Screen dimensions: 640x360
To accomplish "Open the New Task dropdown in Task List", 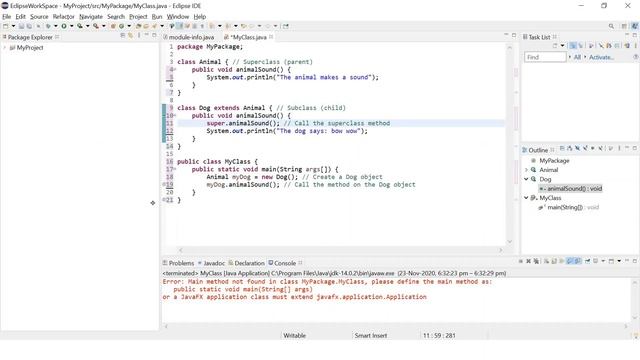I will pos(562,46).
